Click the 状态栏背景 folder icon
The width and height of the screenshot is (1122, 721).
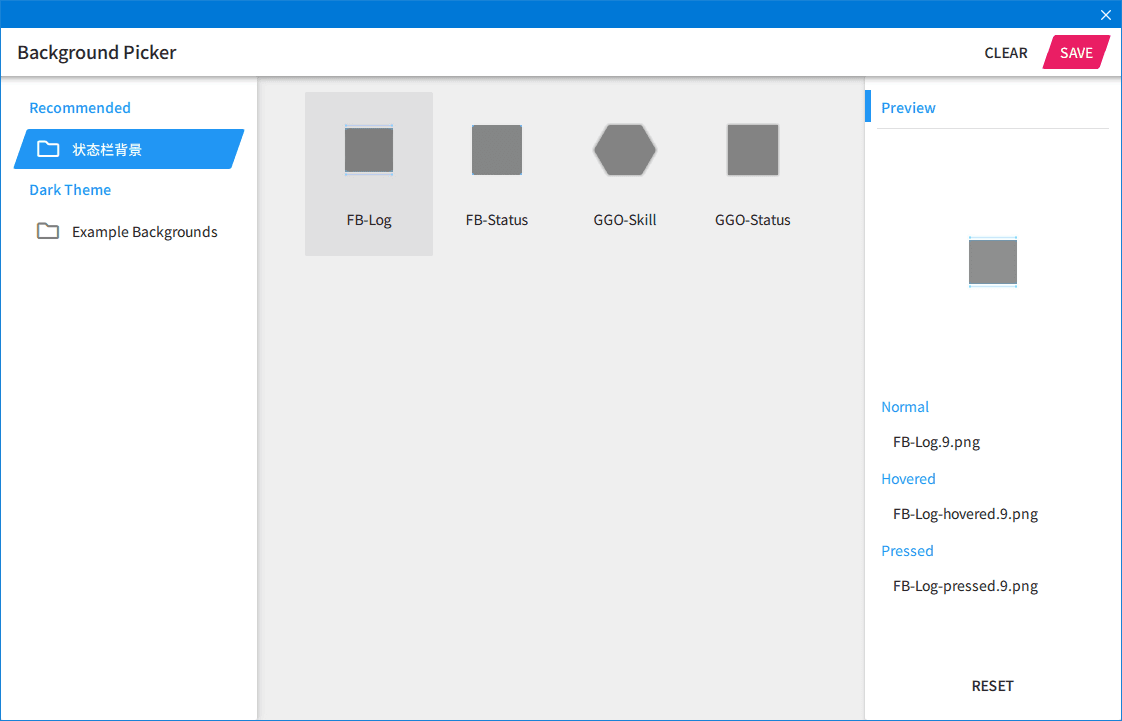(x=48, y=149)
